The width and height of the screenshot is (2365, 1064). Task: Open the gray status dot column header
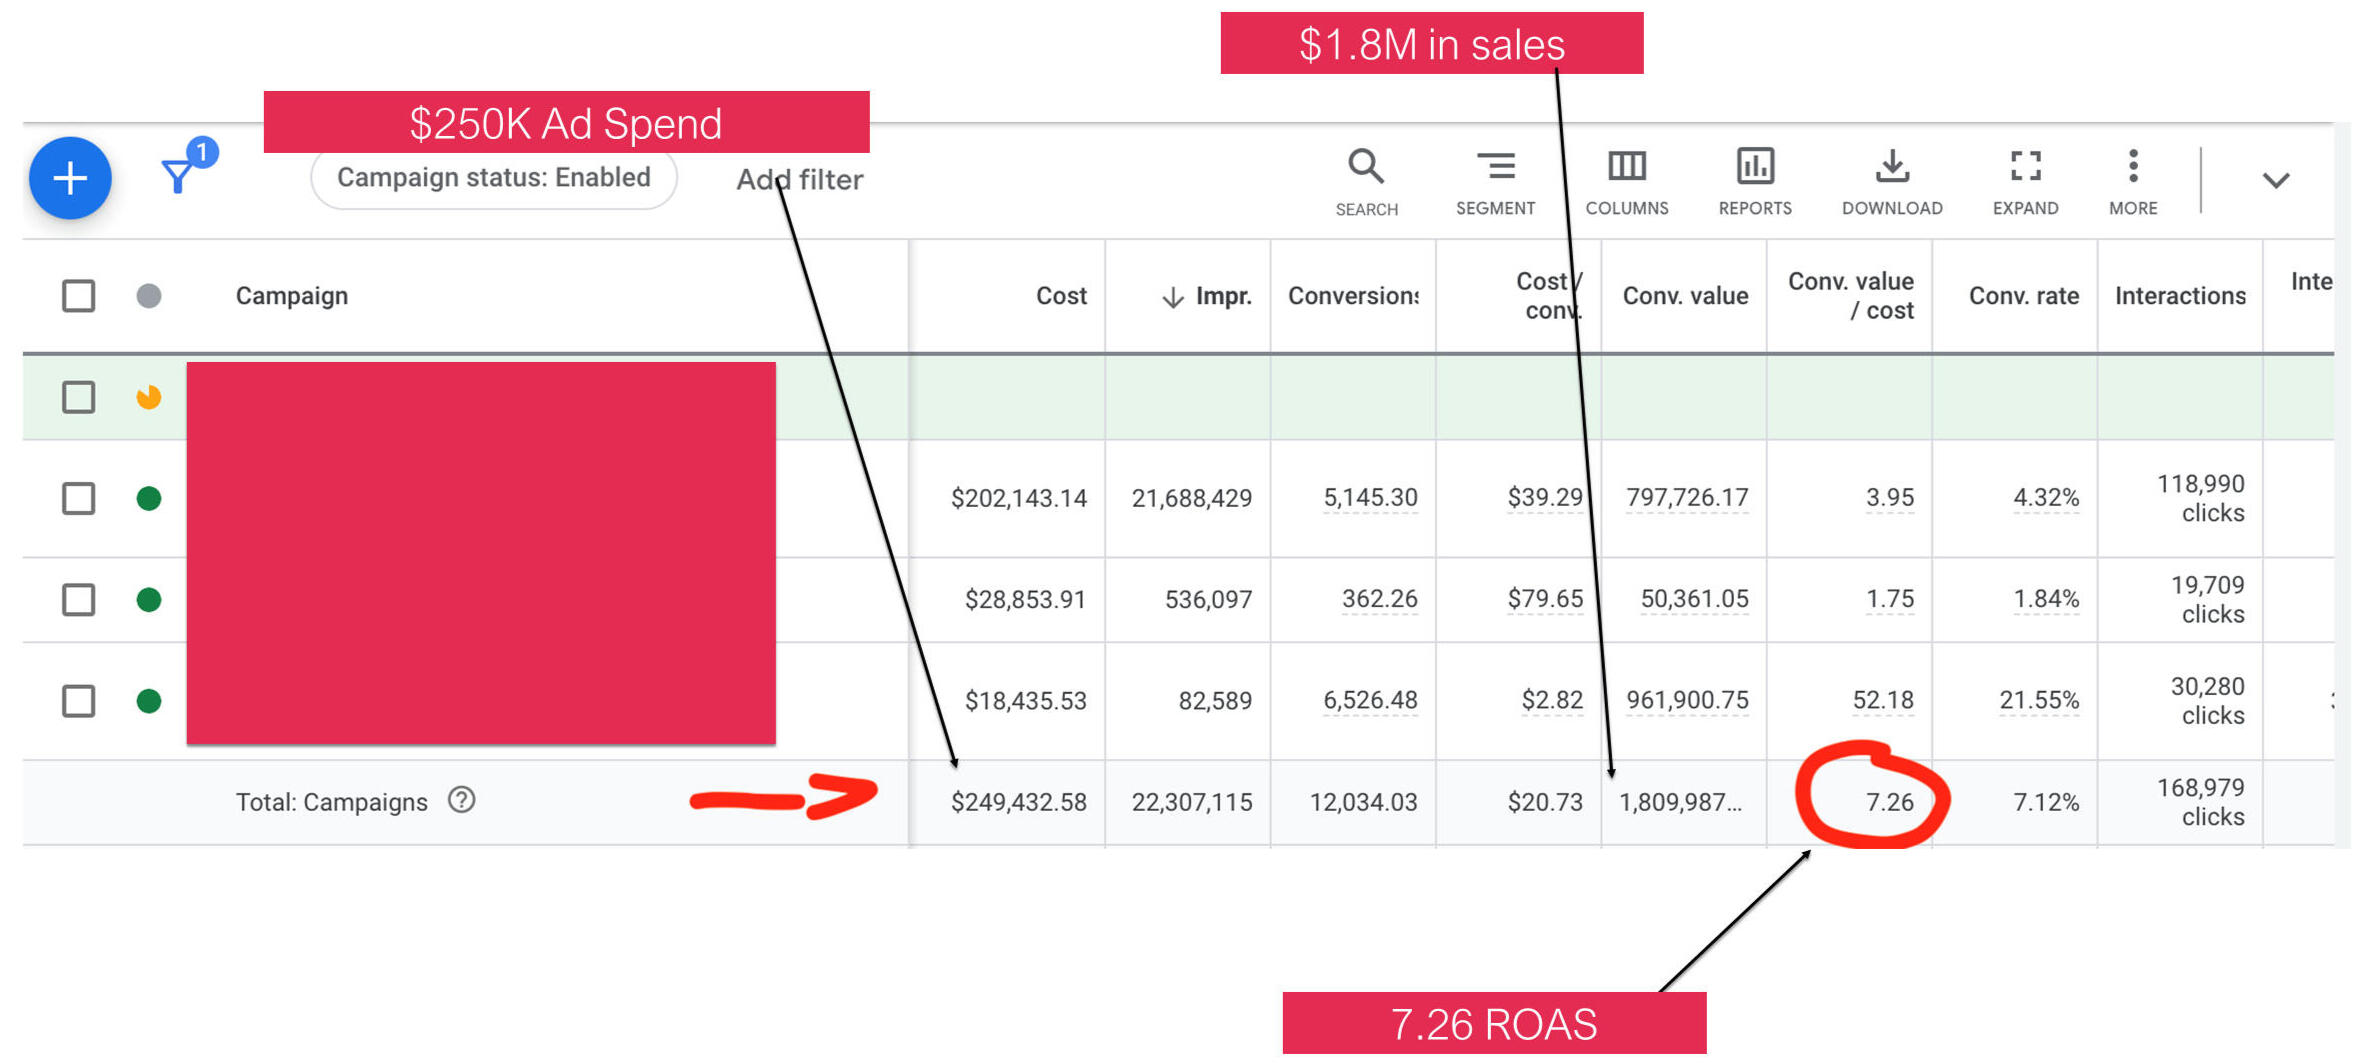(149, 296)
